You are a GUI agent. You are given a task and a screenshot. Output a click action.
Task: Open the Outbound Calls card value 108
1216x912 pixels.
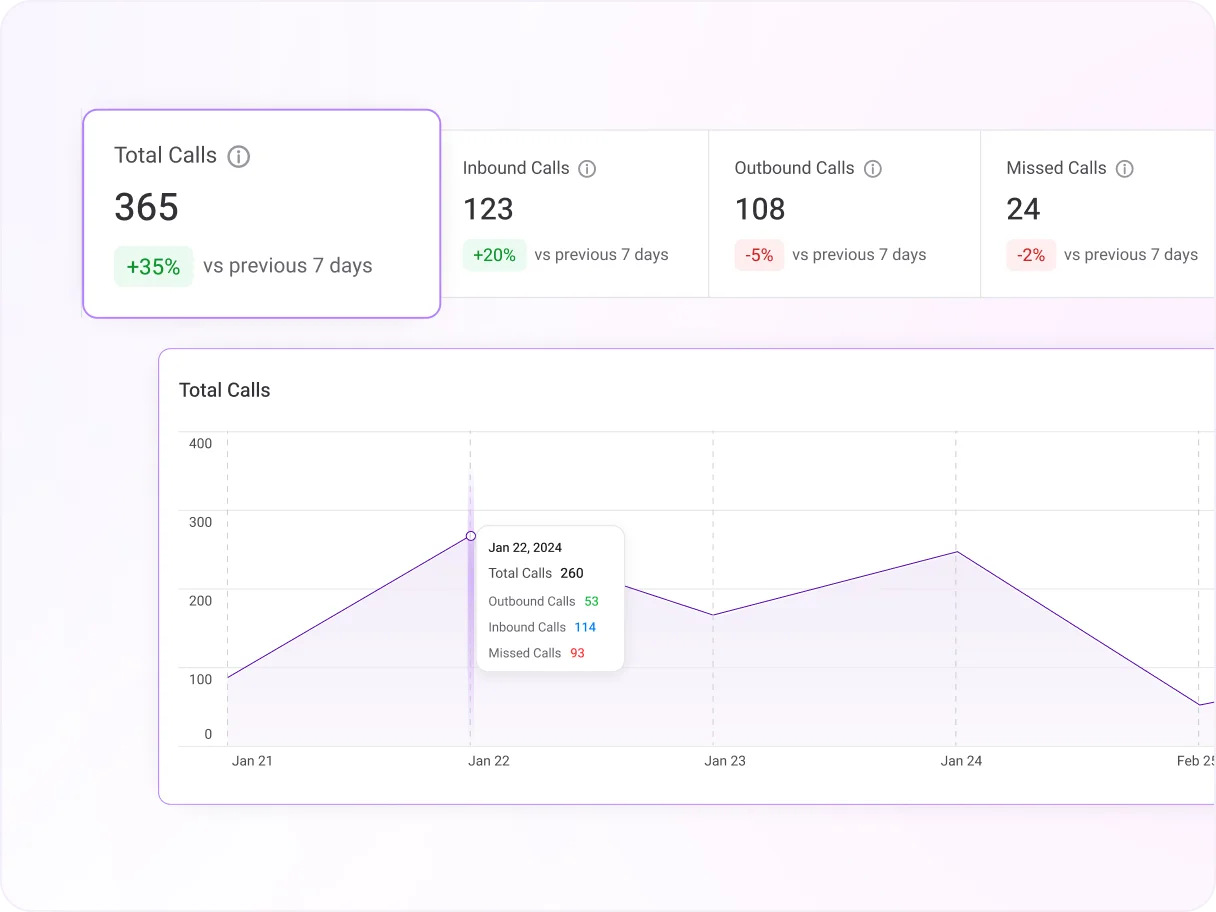click(760, 209)
